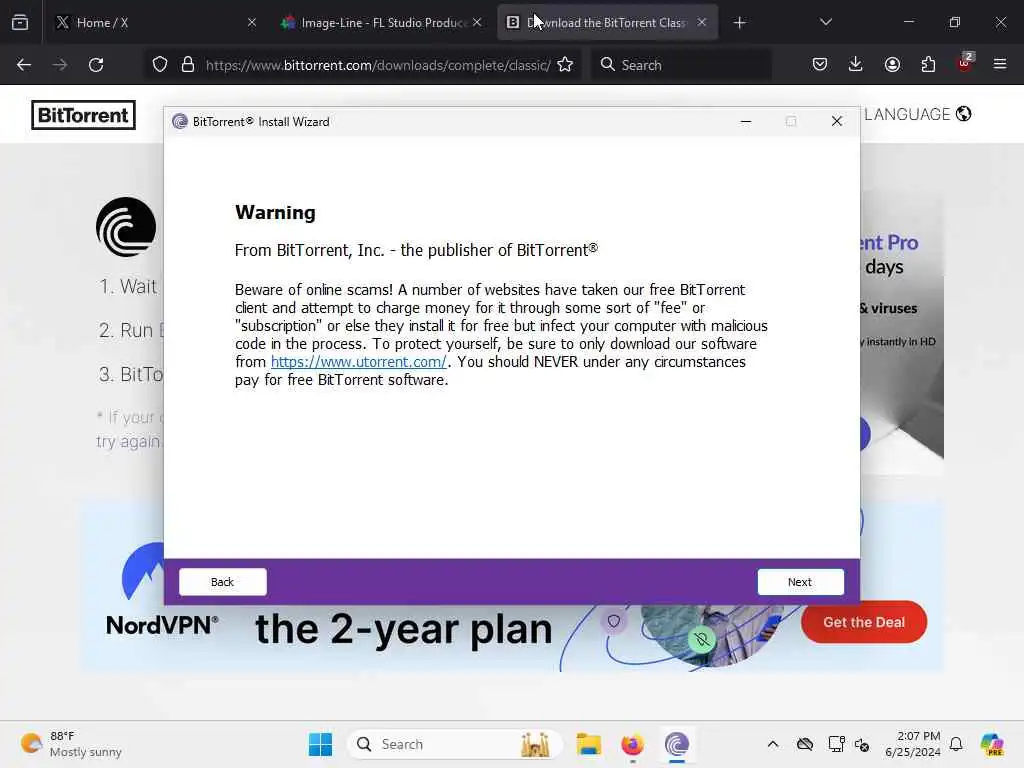This screenshot has height=768, width=1024.
Task: Click the BitTorrent swirl logo on the page
Action: 126,227
